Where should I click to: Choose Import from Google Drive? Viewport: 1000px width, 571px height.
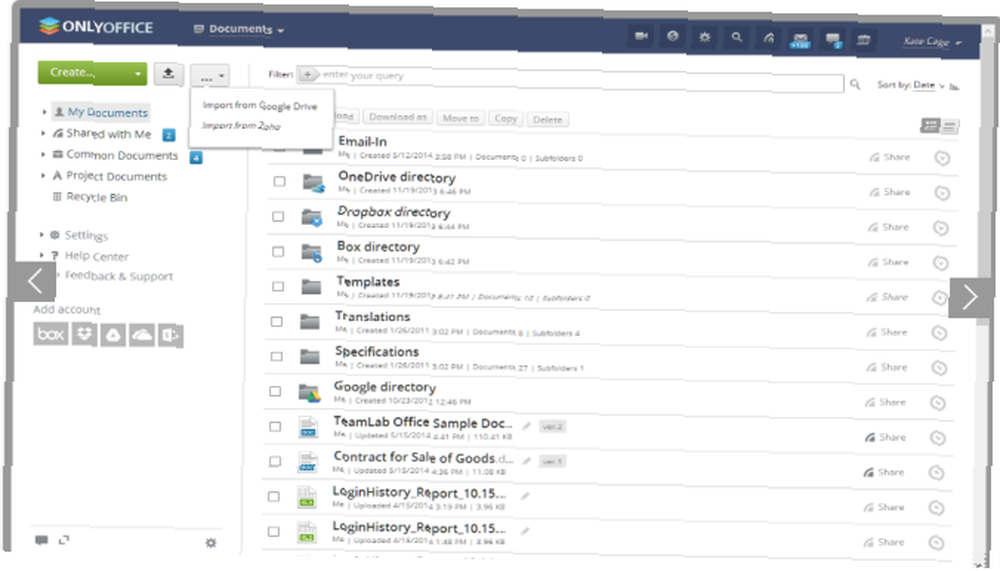pyautogui.click(x=260, y=105)
